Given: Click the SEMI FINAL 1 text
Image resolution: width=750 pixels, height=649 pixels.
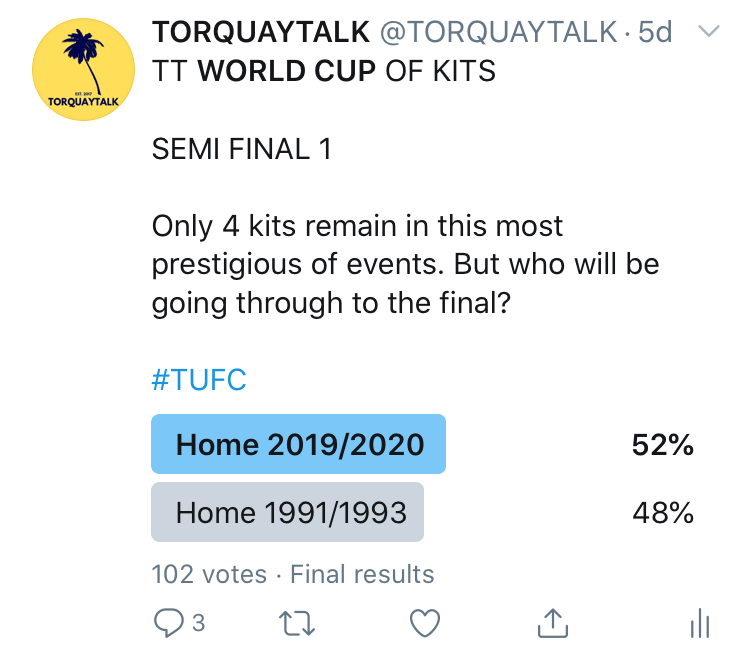Looking at the screenshot, I should point(241,150).
